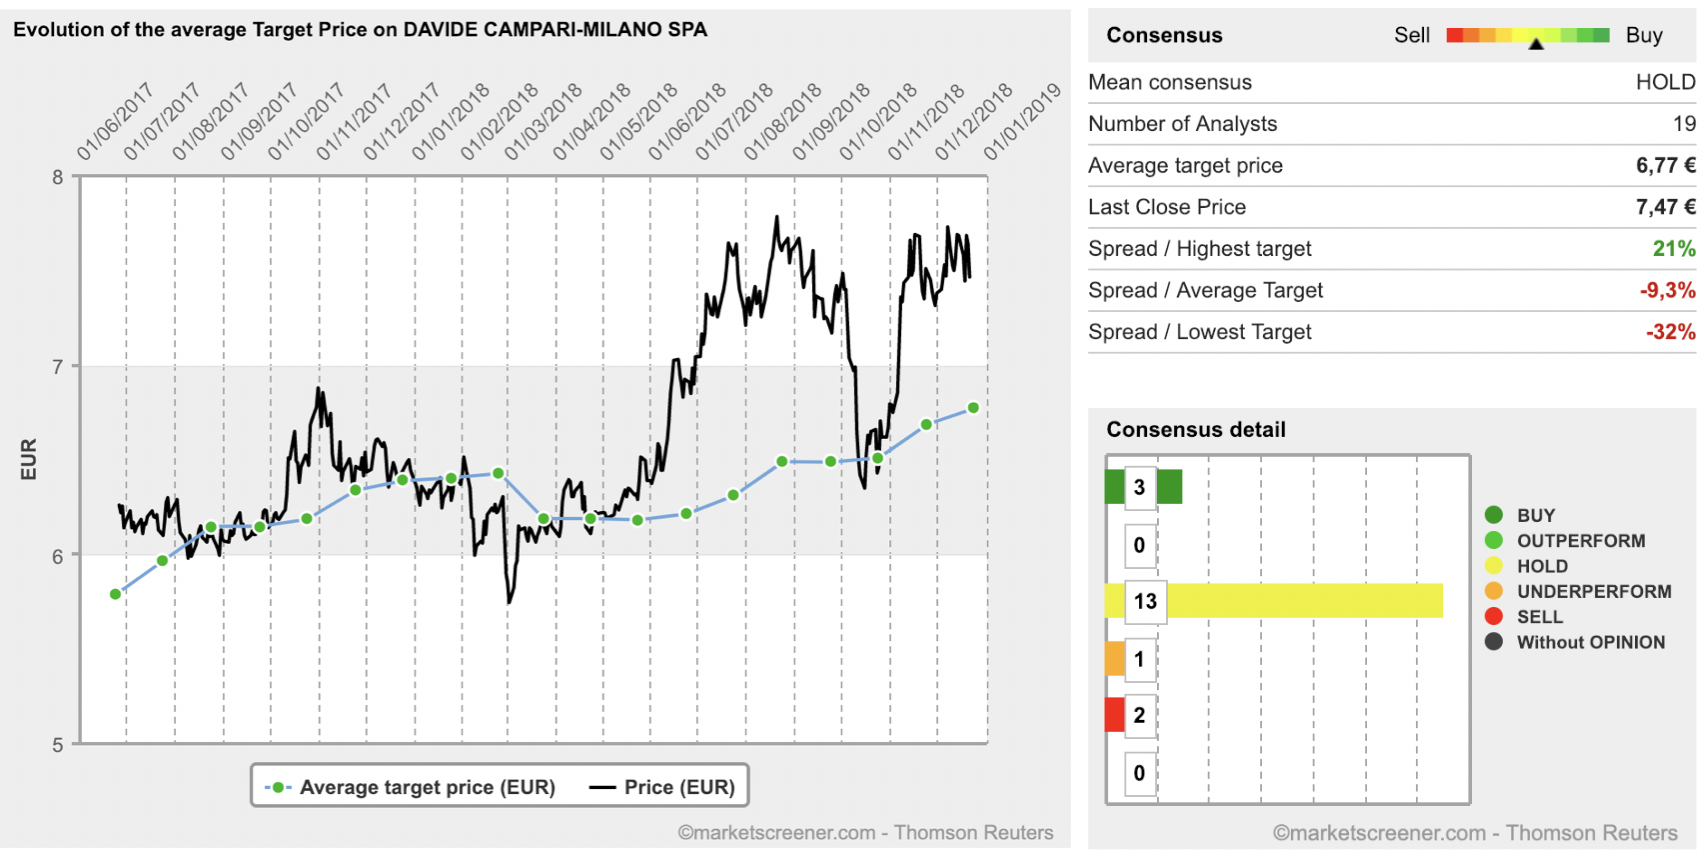Toggle the Price (EUR) legend entry
This screenshot has width=1706, height=856.
point(662,787)
